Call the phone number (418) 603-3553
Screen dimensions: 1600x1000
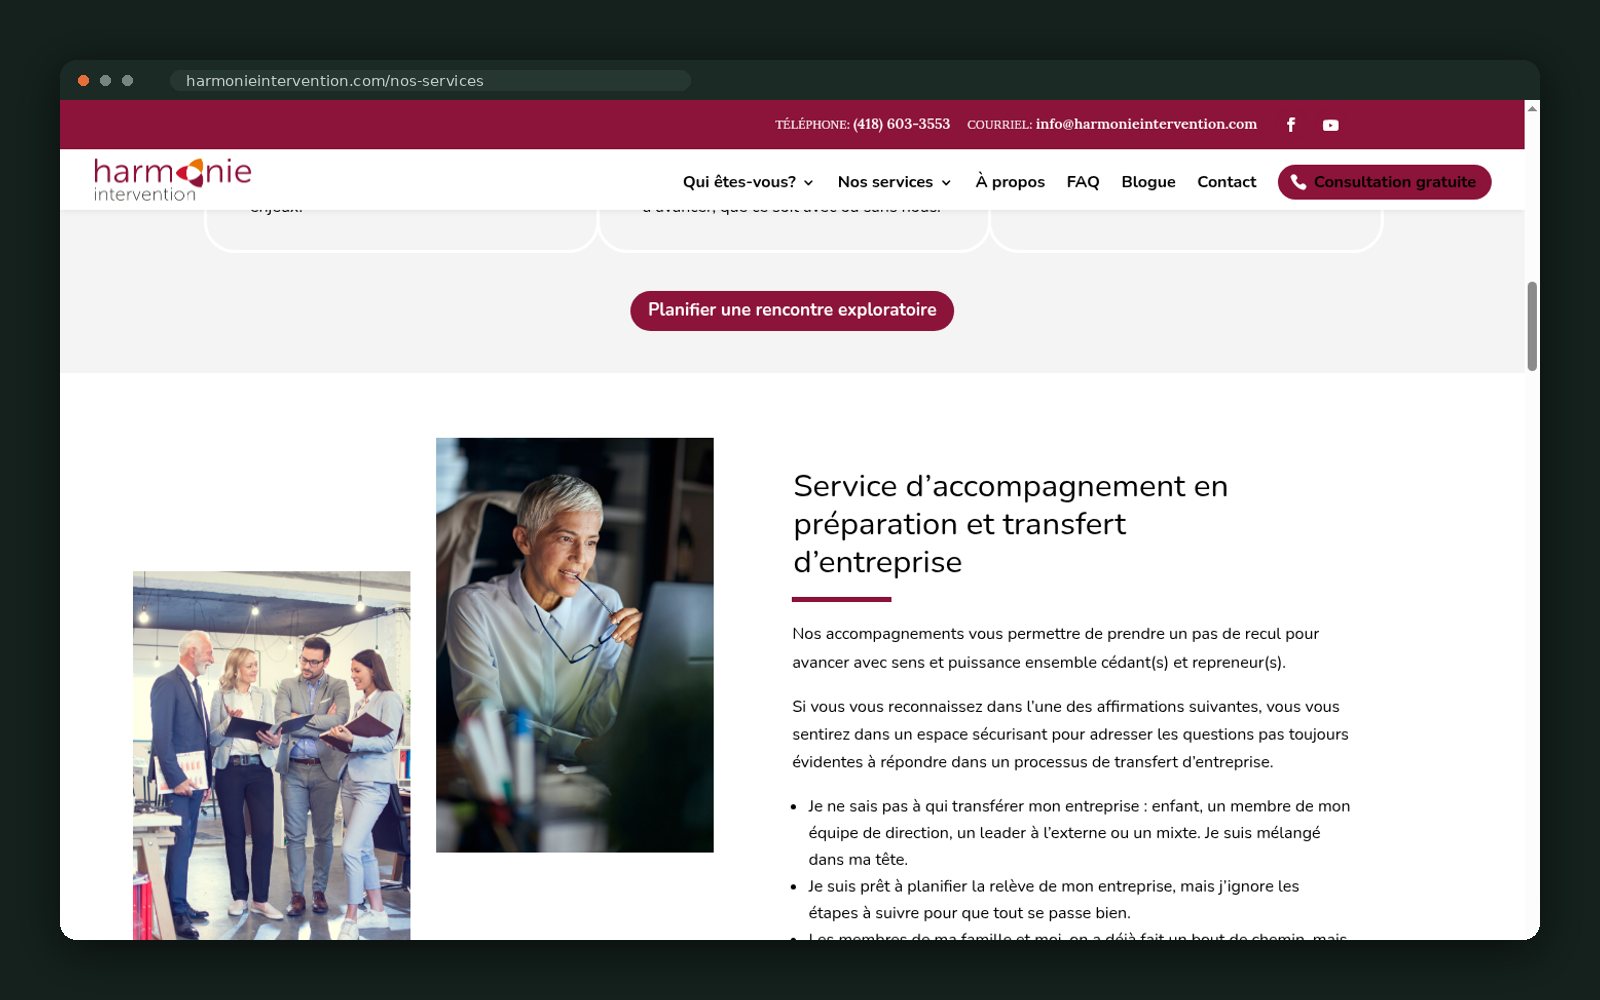[x=901, y=124]
